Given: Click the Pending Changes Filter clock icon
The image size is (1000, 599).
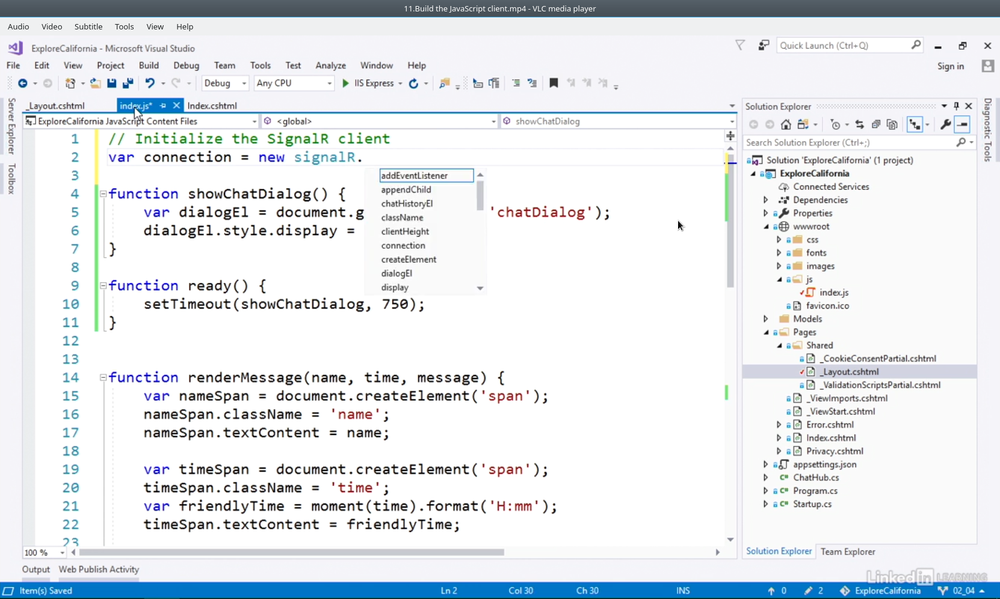Looking at the screenshot, I should pyautogui.click(x=835, y=124).
